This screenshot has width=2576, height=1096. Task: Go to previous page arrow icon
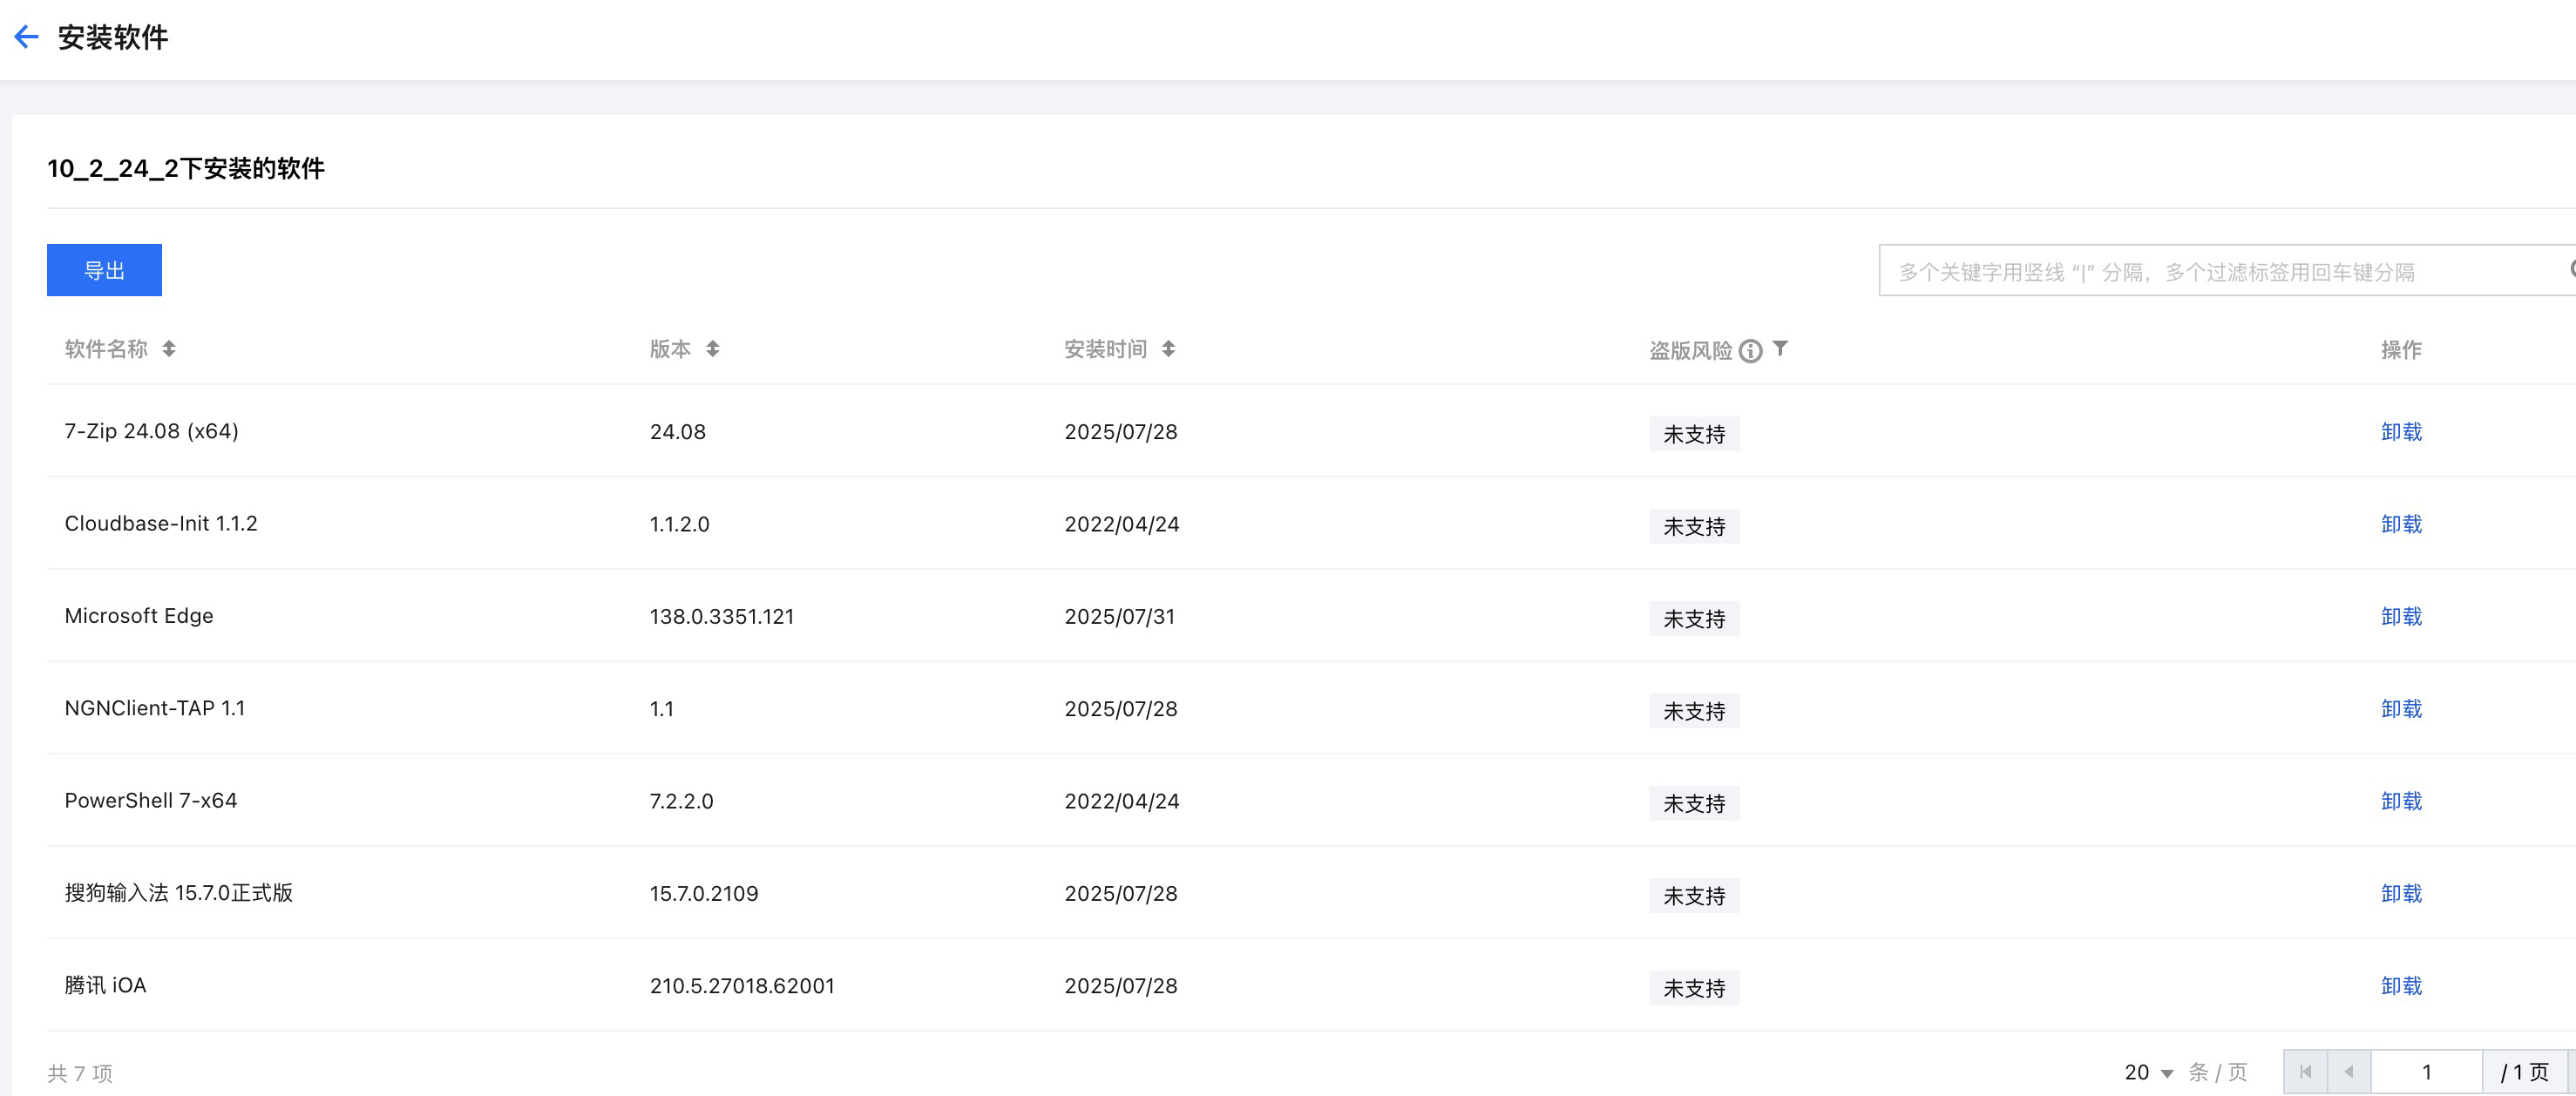[2348, 1072]
